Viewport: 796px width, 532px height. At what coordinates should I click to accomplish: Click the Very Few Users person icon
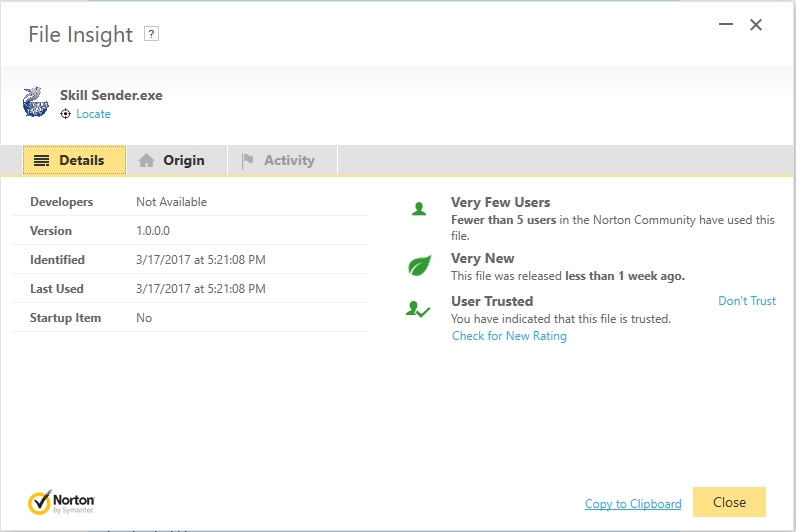point(419,209)
